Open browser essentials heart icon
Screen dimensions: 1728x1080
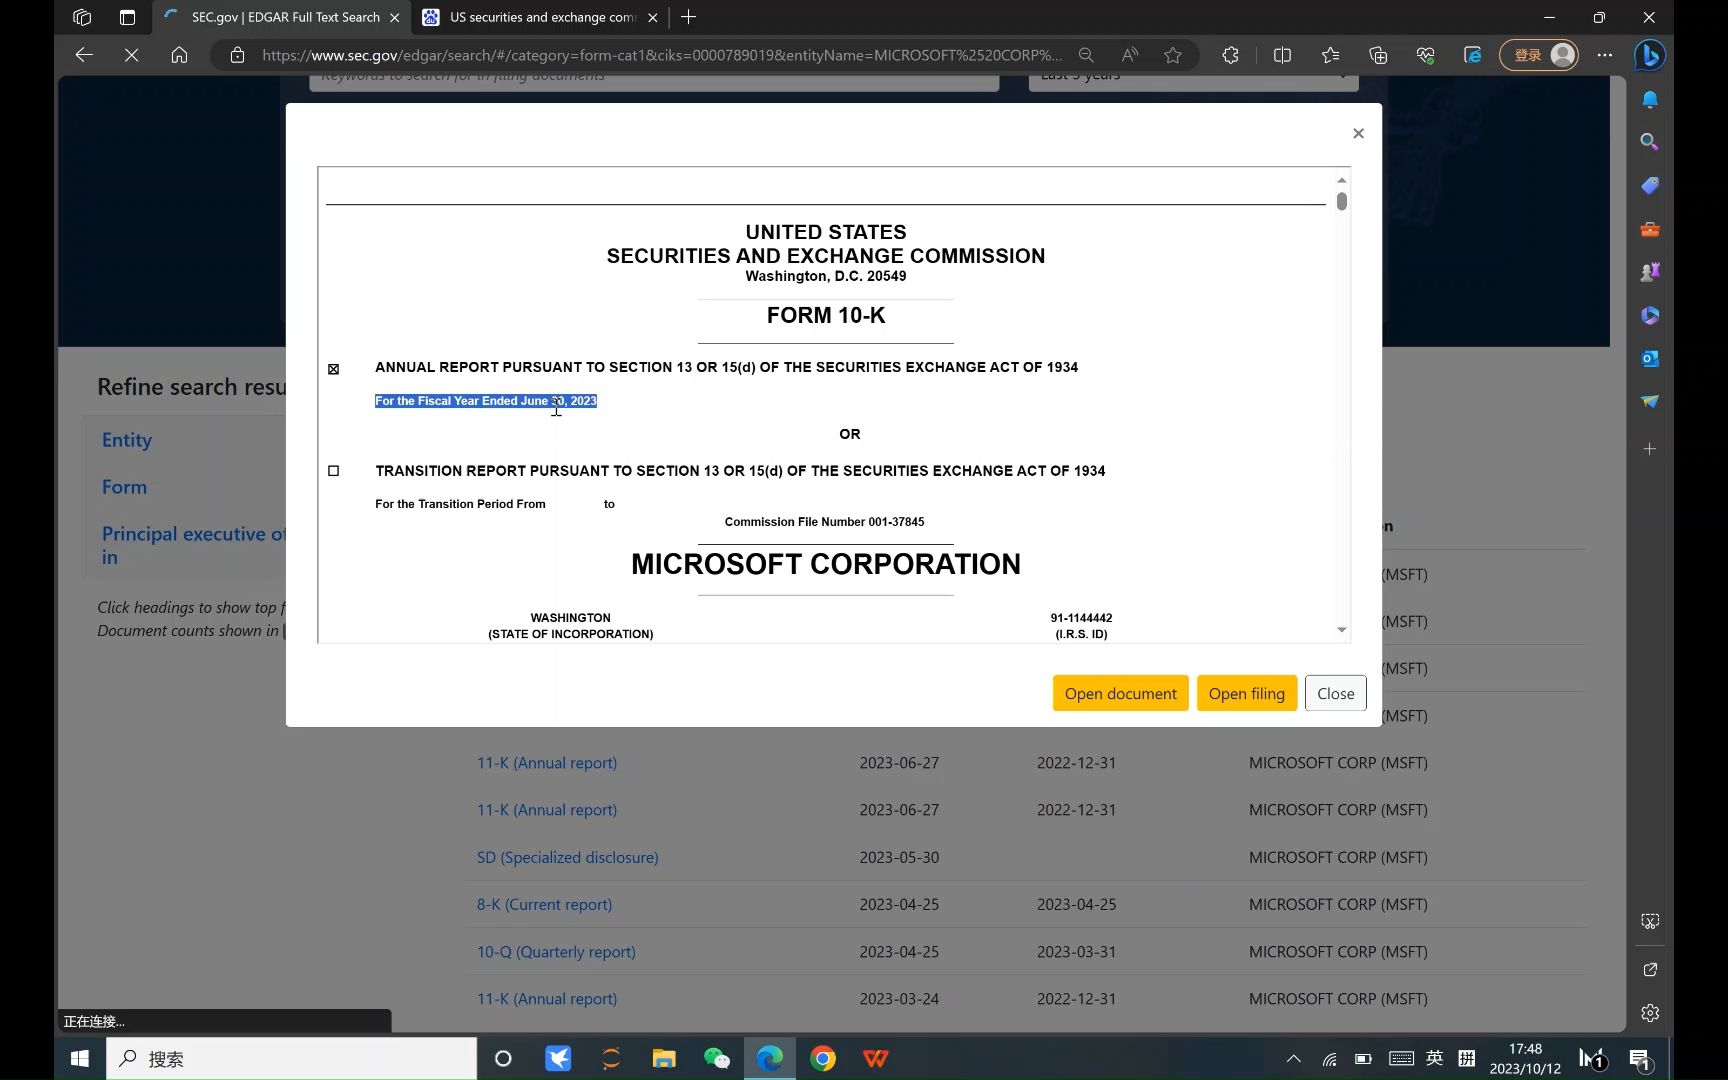[x=1426, y=55]
